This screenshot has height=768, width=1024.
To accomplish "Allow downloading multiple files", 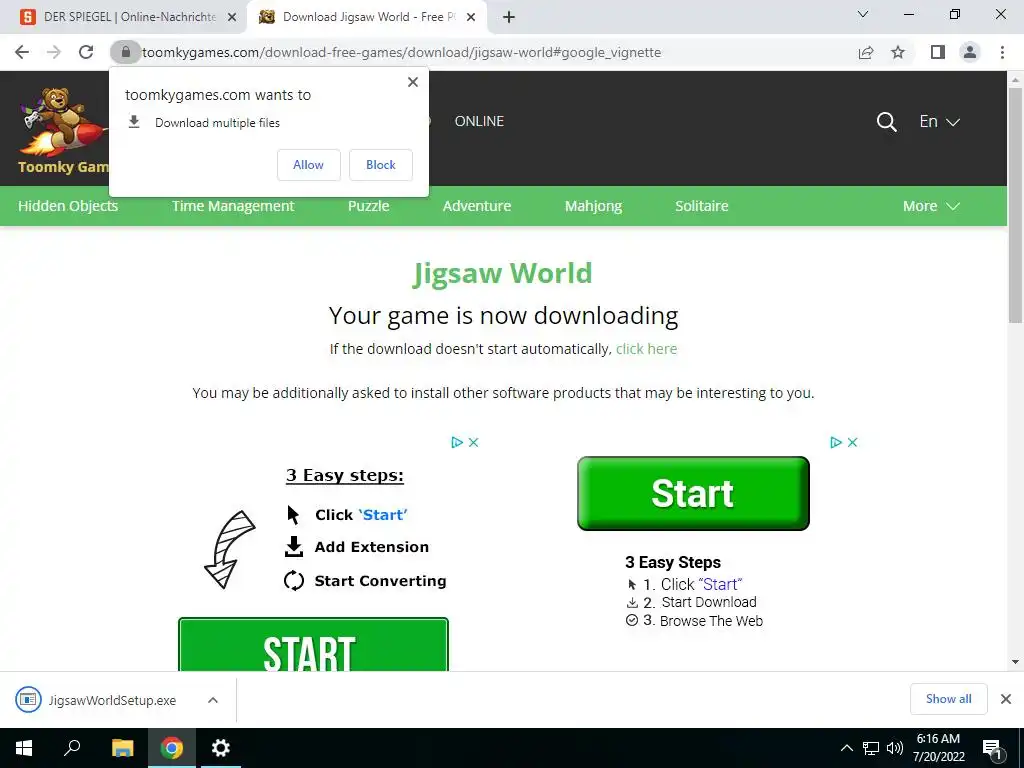I will coord(308,165).
